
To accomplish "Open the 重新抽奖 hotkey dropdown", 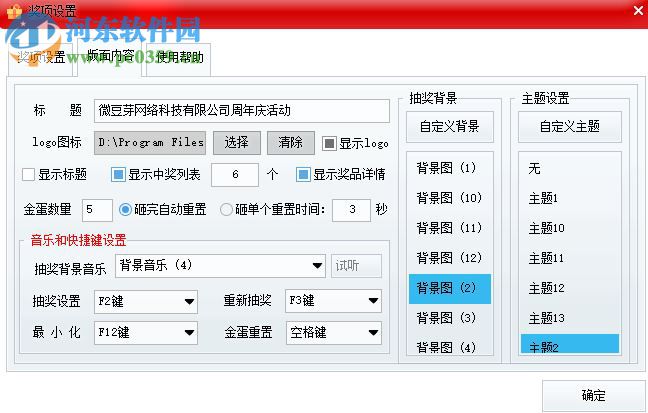I will 333,301.
